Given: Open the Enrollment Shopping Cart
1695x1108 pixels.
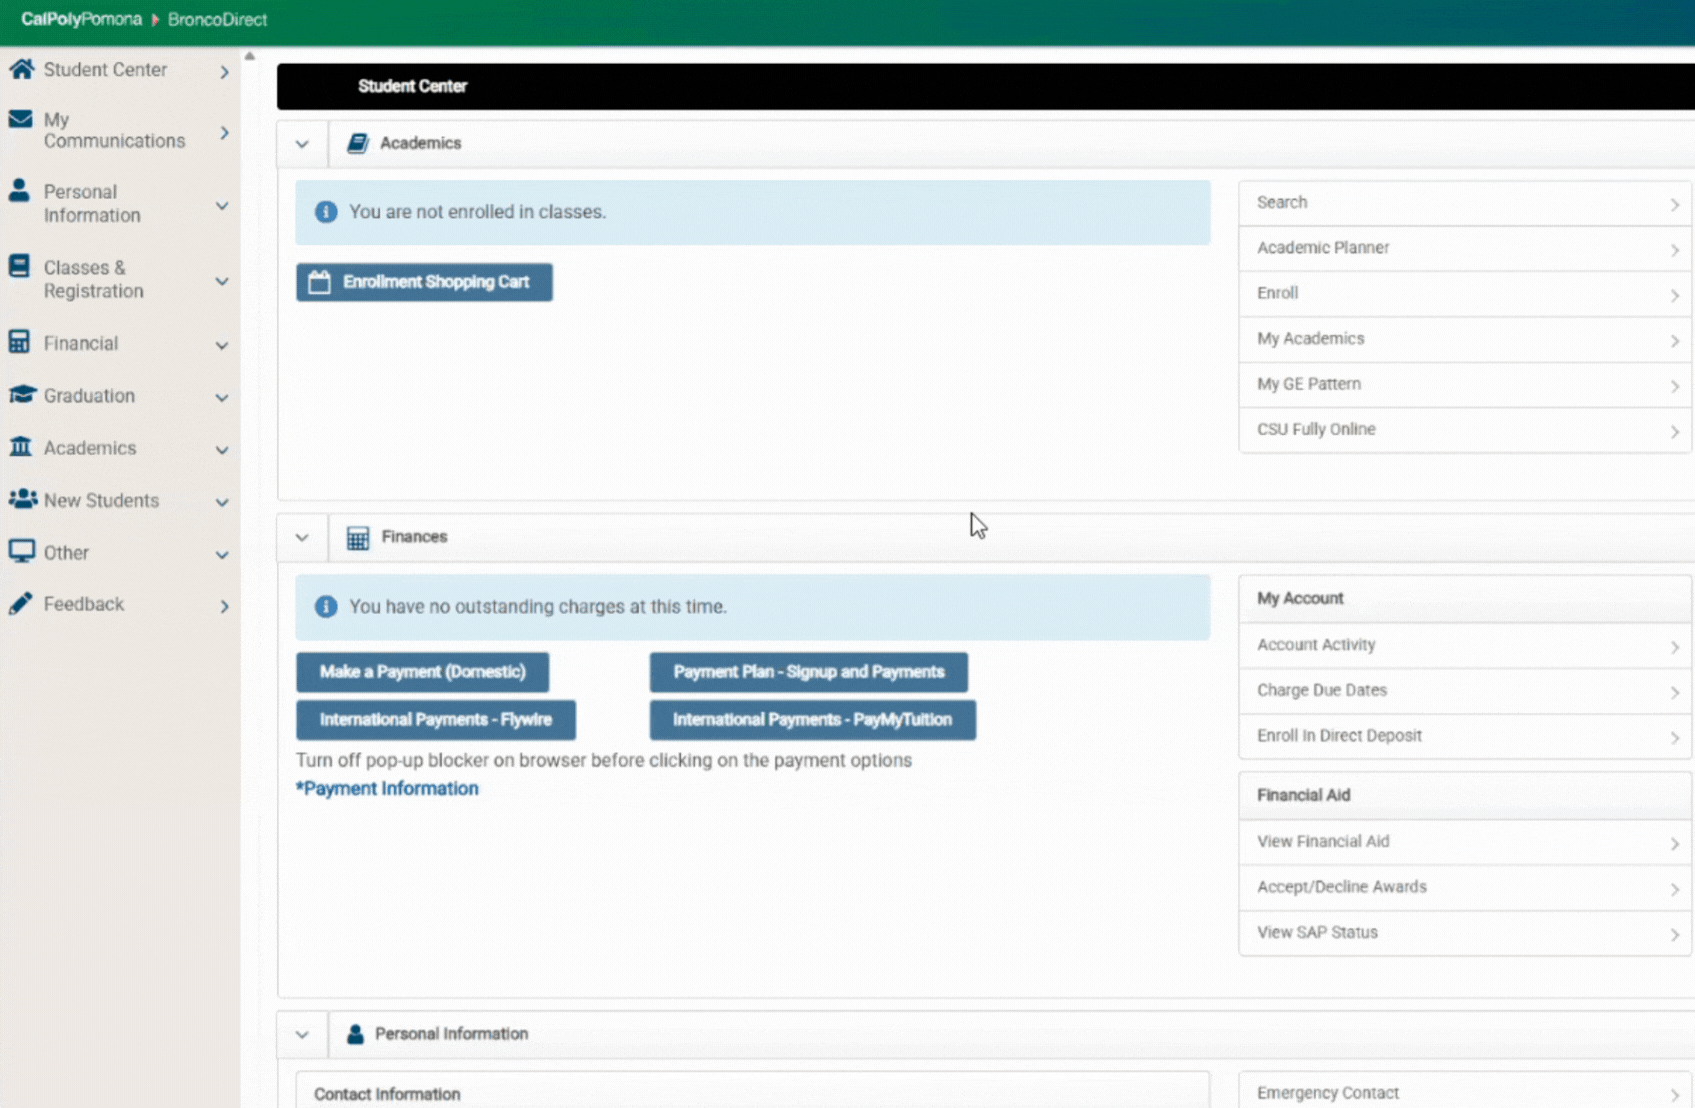Looking at the screenshot, I should [x=424, y=282].
